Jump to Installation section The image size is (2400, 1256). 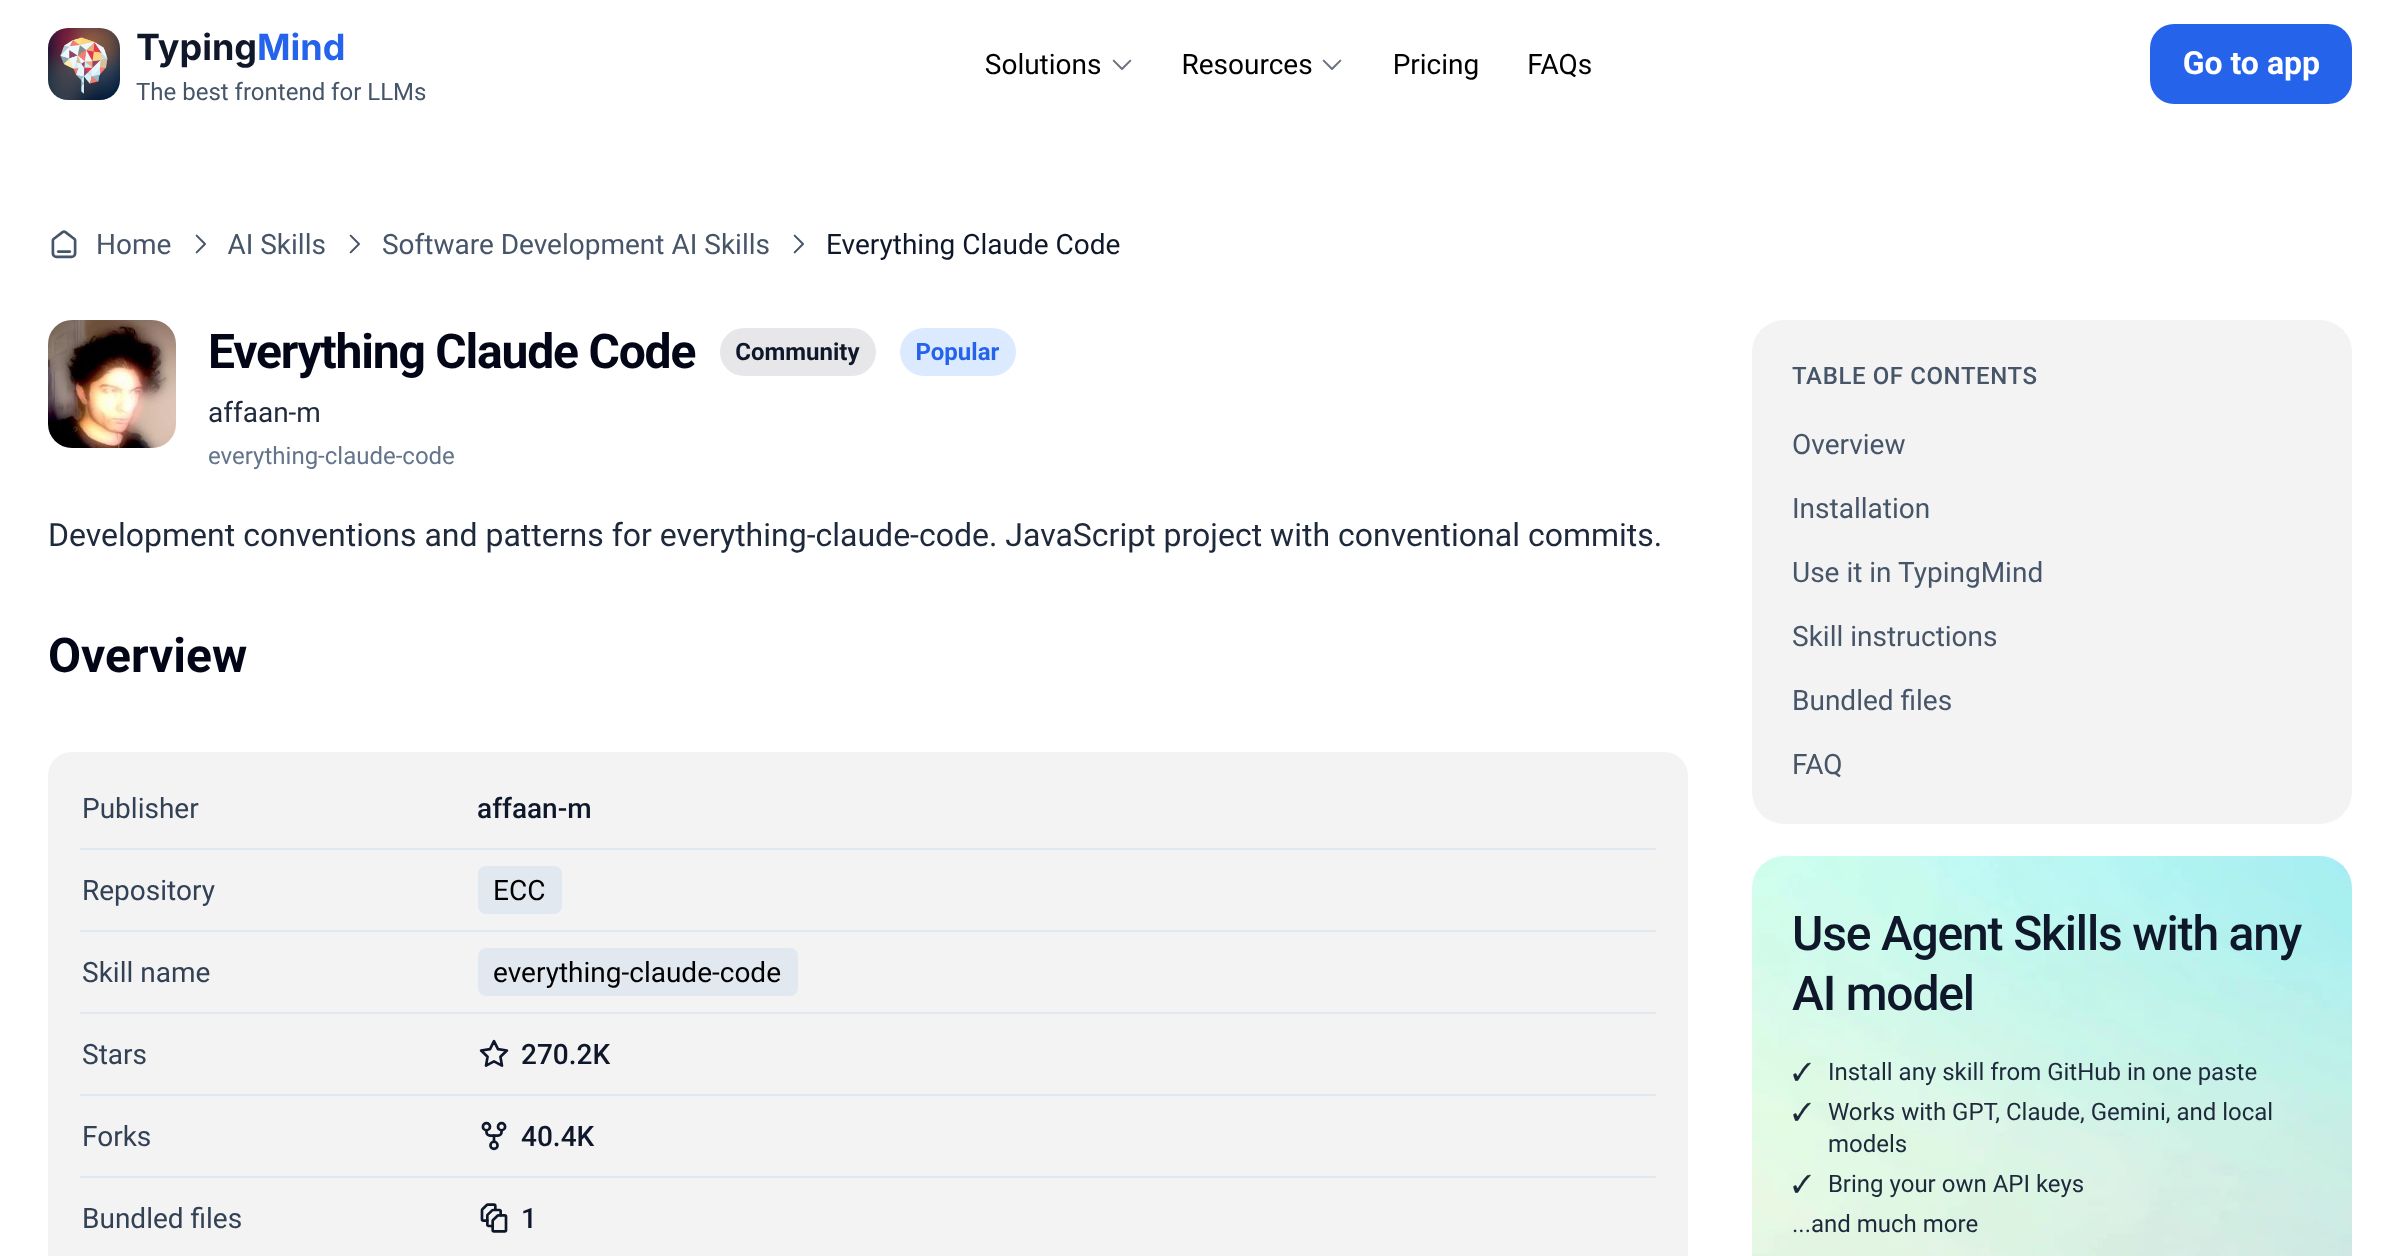pos(1860,508)
